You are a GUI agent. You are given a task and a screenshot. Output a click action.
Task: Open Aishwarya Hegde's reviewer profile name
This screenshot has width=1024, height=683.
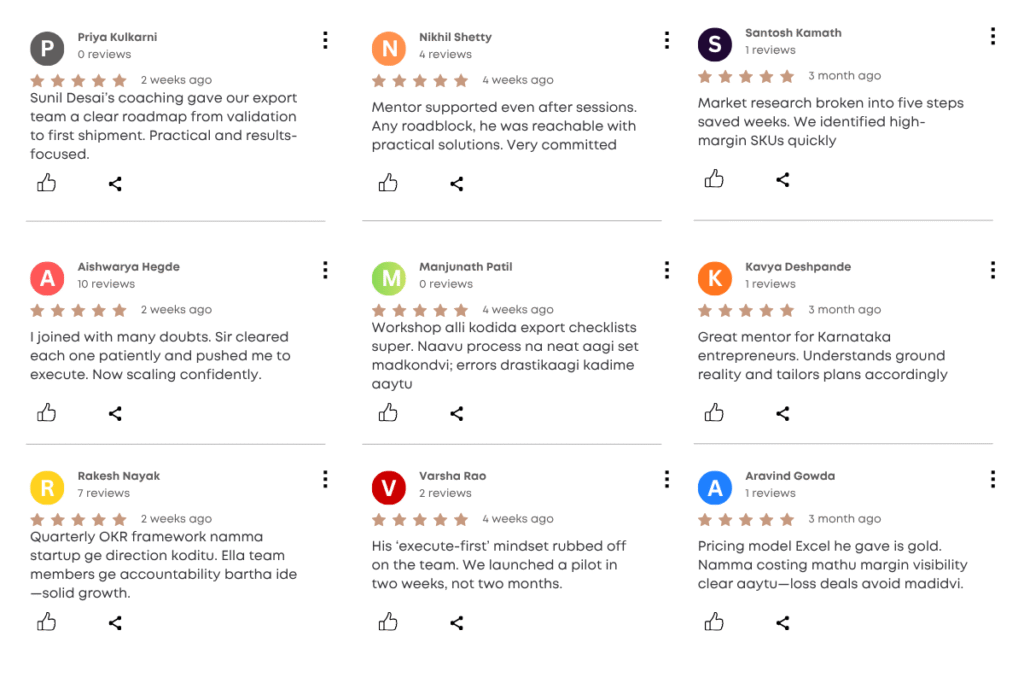point(128,267)
